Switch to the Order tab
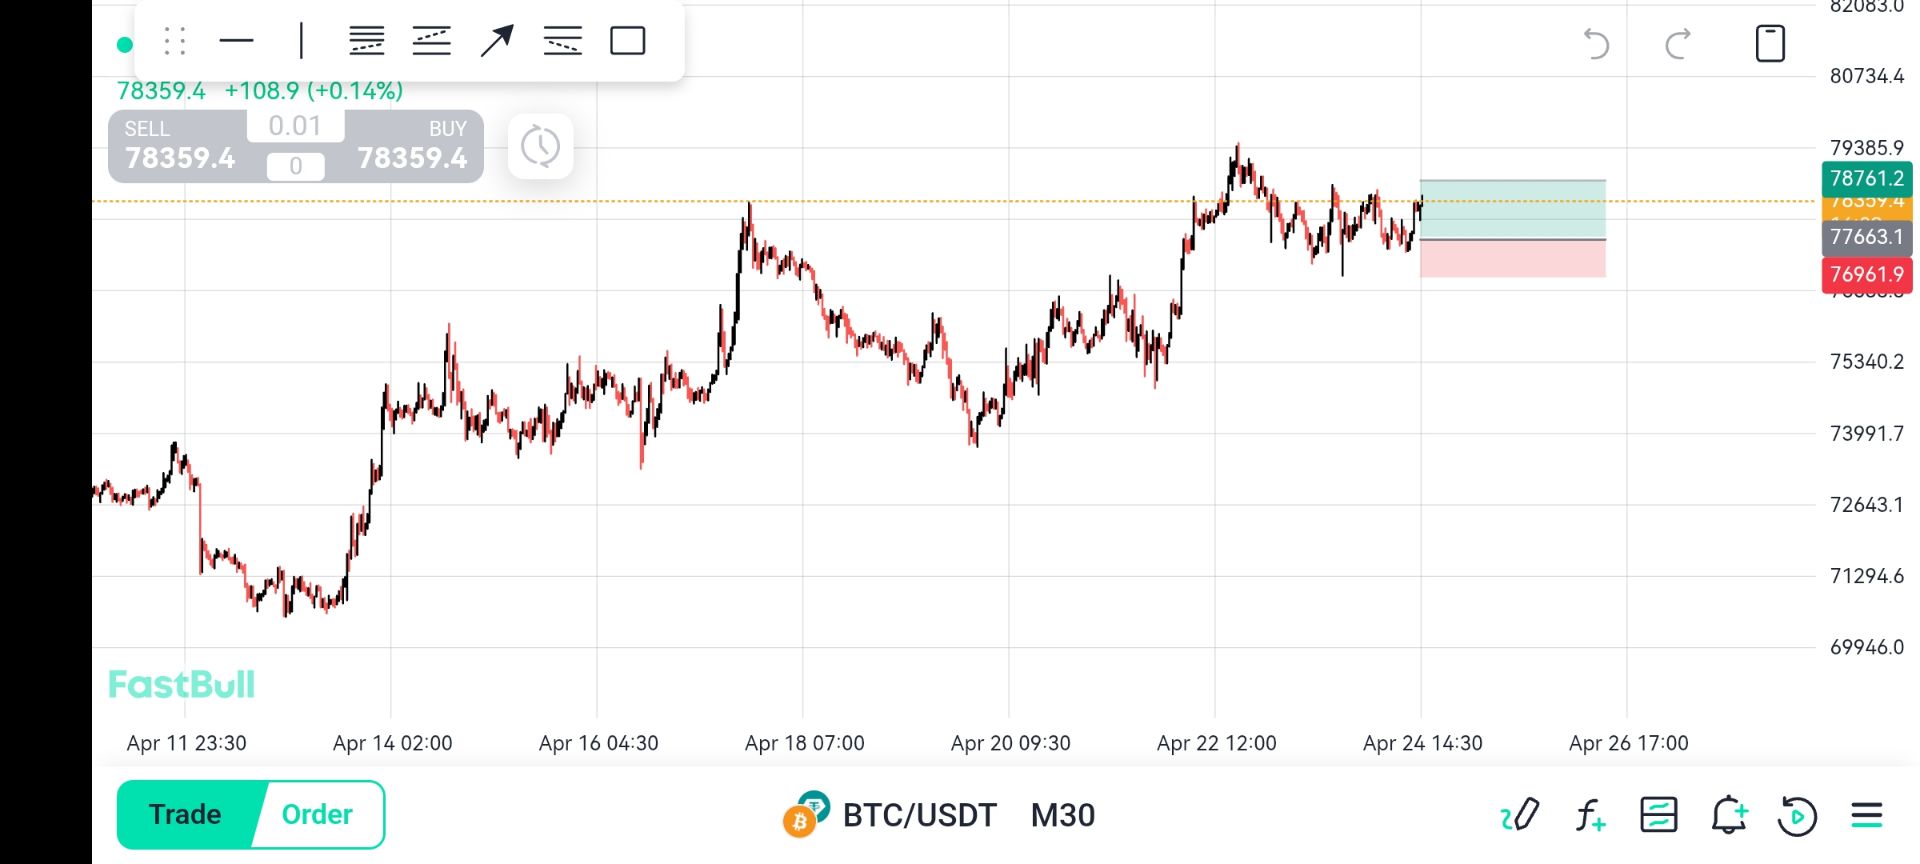The width and height of the screenshot is (1920, 864). (317, 815)
